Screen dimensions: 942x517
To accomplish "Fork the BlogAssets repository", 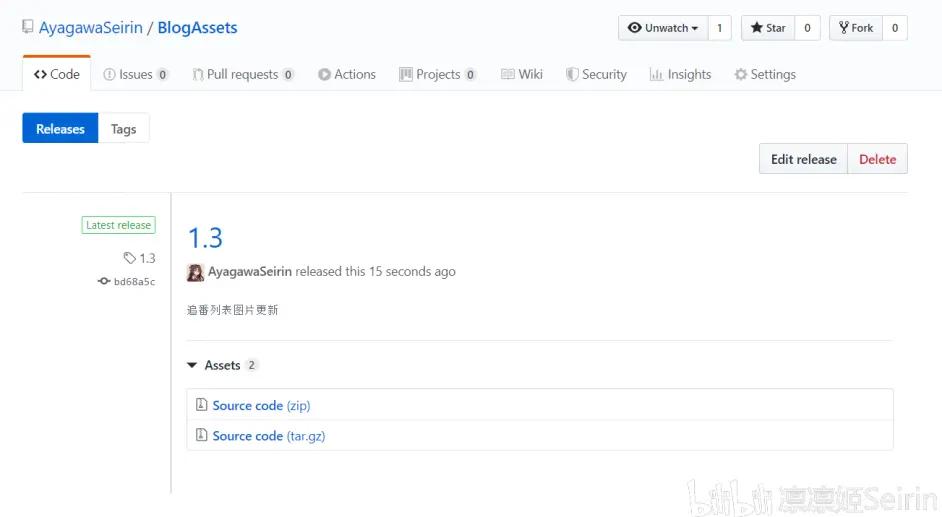I will point(856,28).
